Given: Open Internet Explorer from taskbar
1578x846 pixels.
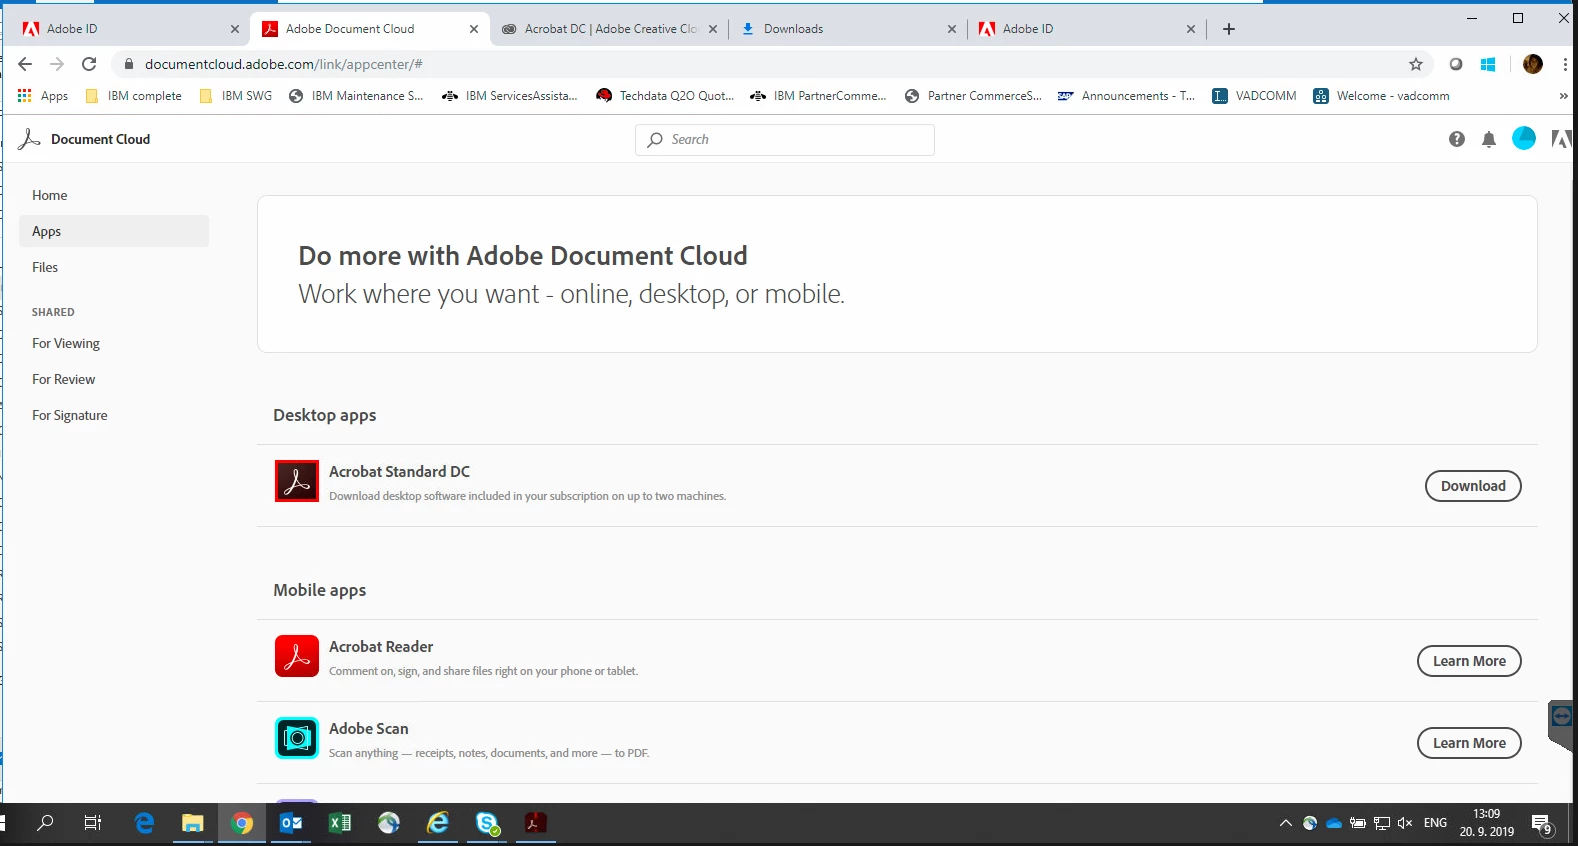Looking at the screenshot, I should pyautogui.click(x=438, y=823).
